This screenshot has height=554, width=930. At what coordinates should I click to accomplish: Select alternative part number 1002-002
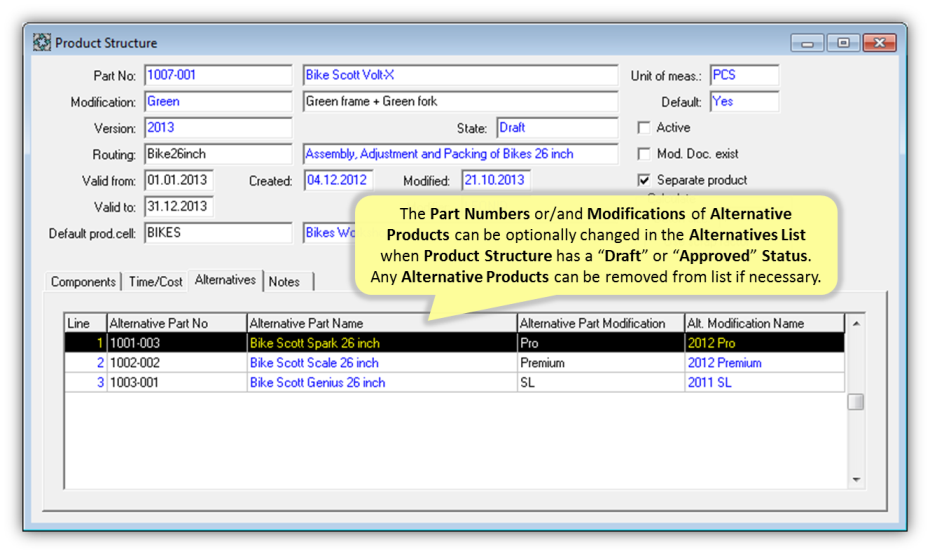pyautogui.click(x=177, y=362)
